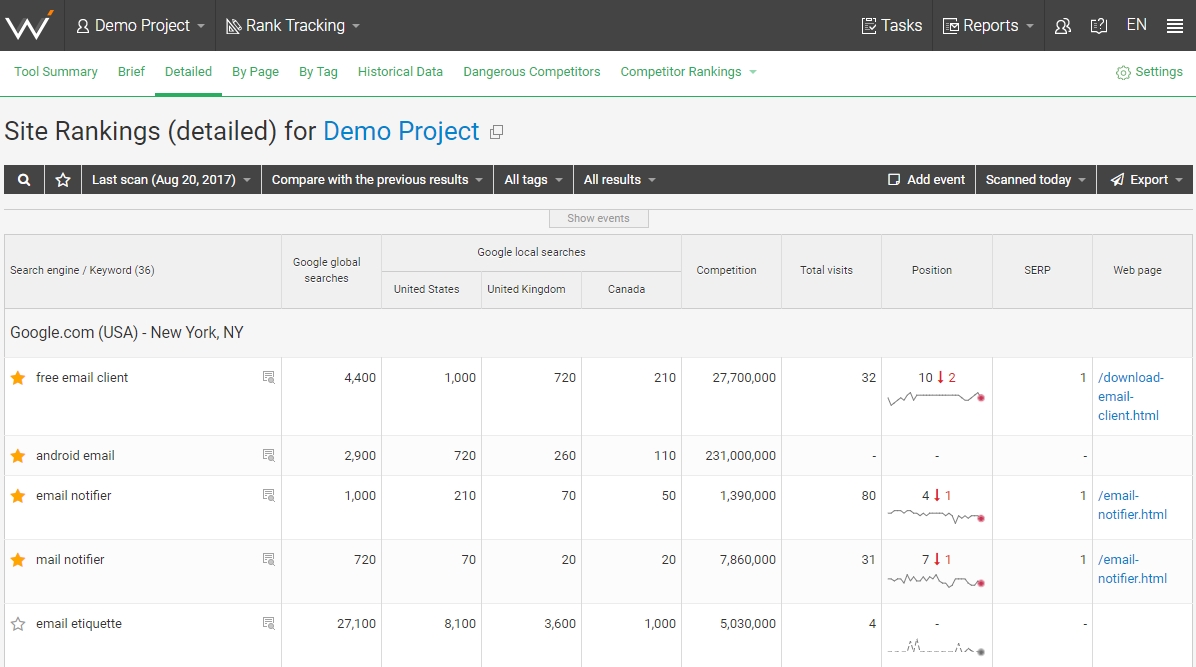Select the email etiquette keyword text
1196x667 pixels.
[79, 624]
